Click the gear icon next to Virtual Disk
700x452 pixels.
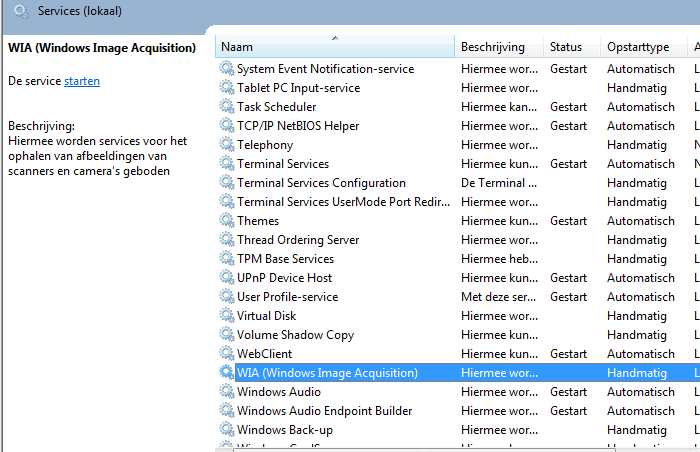coord(227,316)
